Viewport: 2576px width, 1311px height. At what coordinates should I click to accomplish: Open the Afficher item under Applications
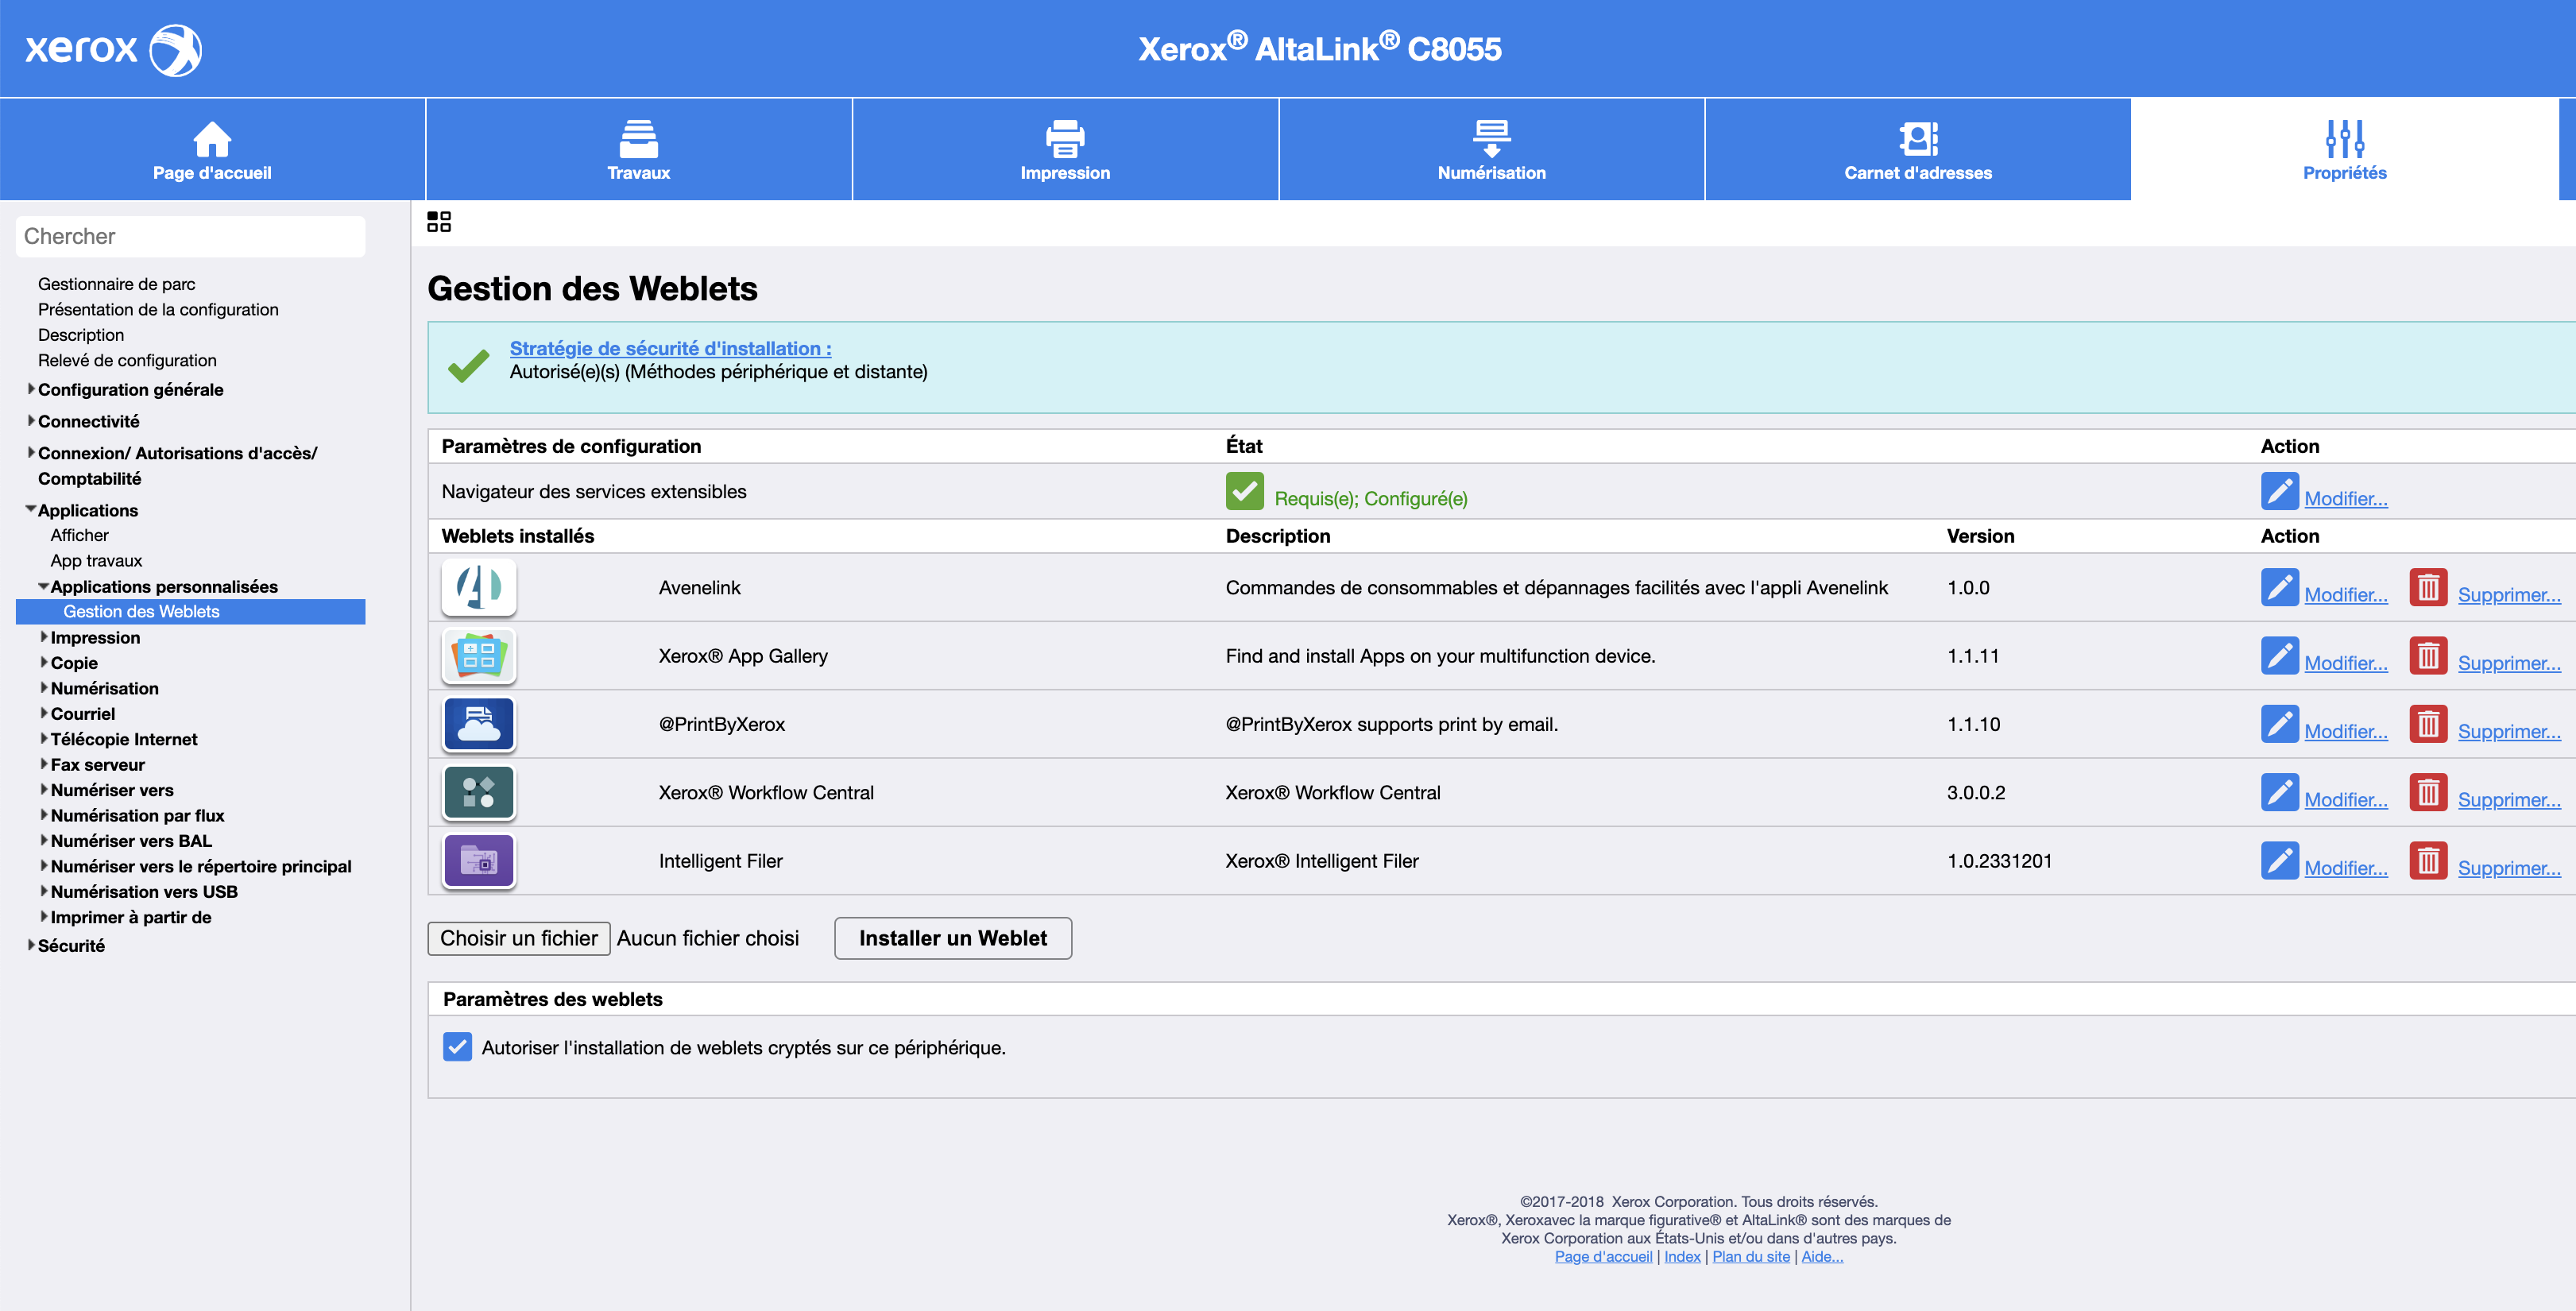coord(80,535)
